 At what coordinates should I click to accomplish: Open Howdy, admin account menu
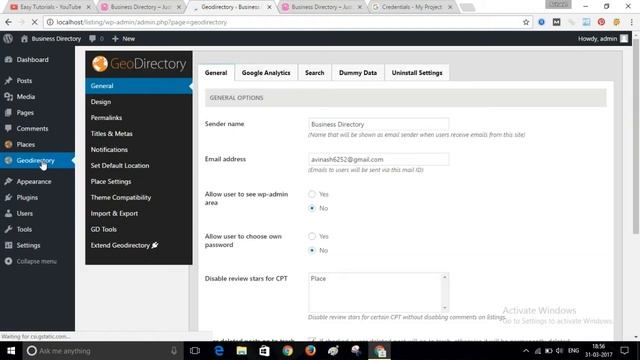click(x=602, y=39)
